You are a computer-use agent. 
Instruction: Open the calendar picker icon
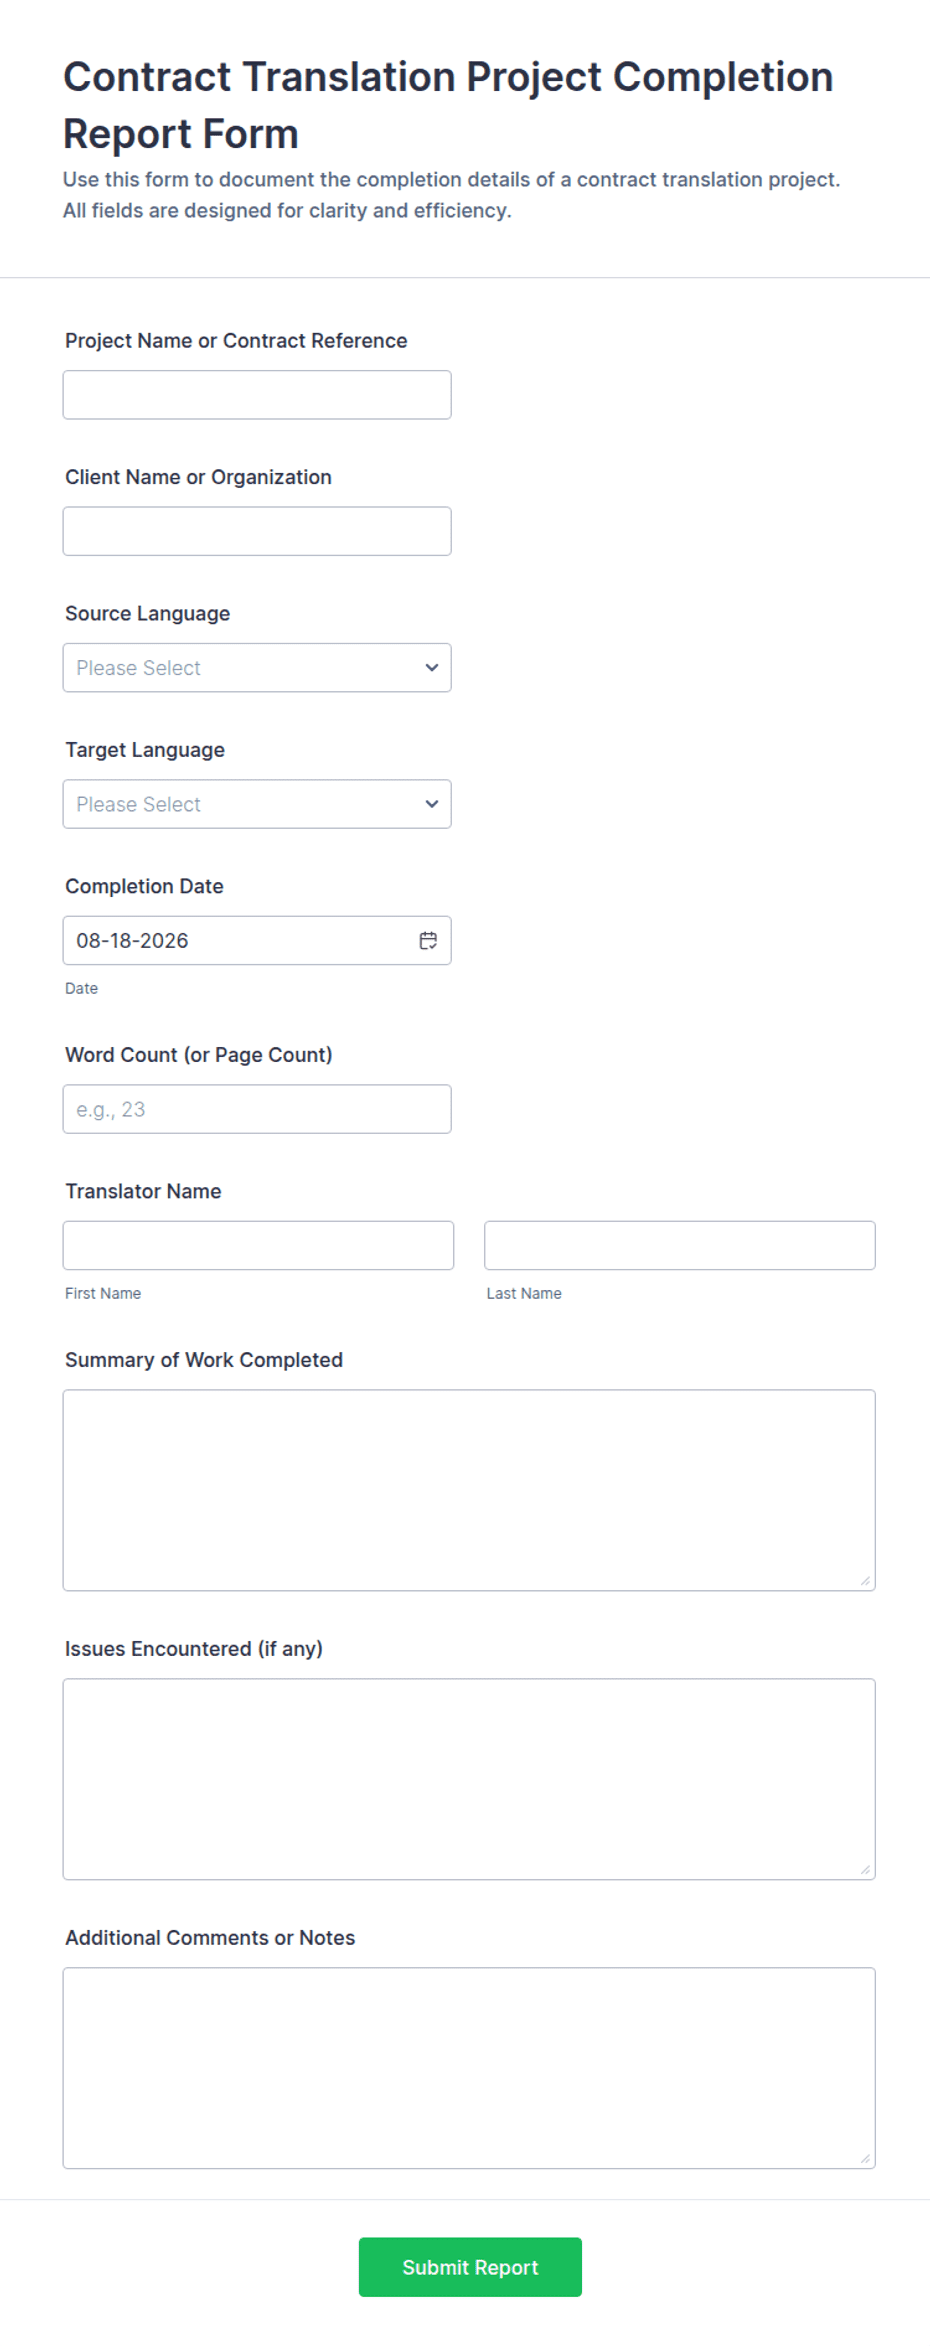[428, 940]
